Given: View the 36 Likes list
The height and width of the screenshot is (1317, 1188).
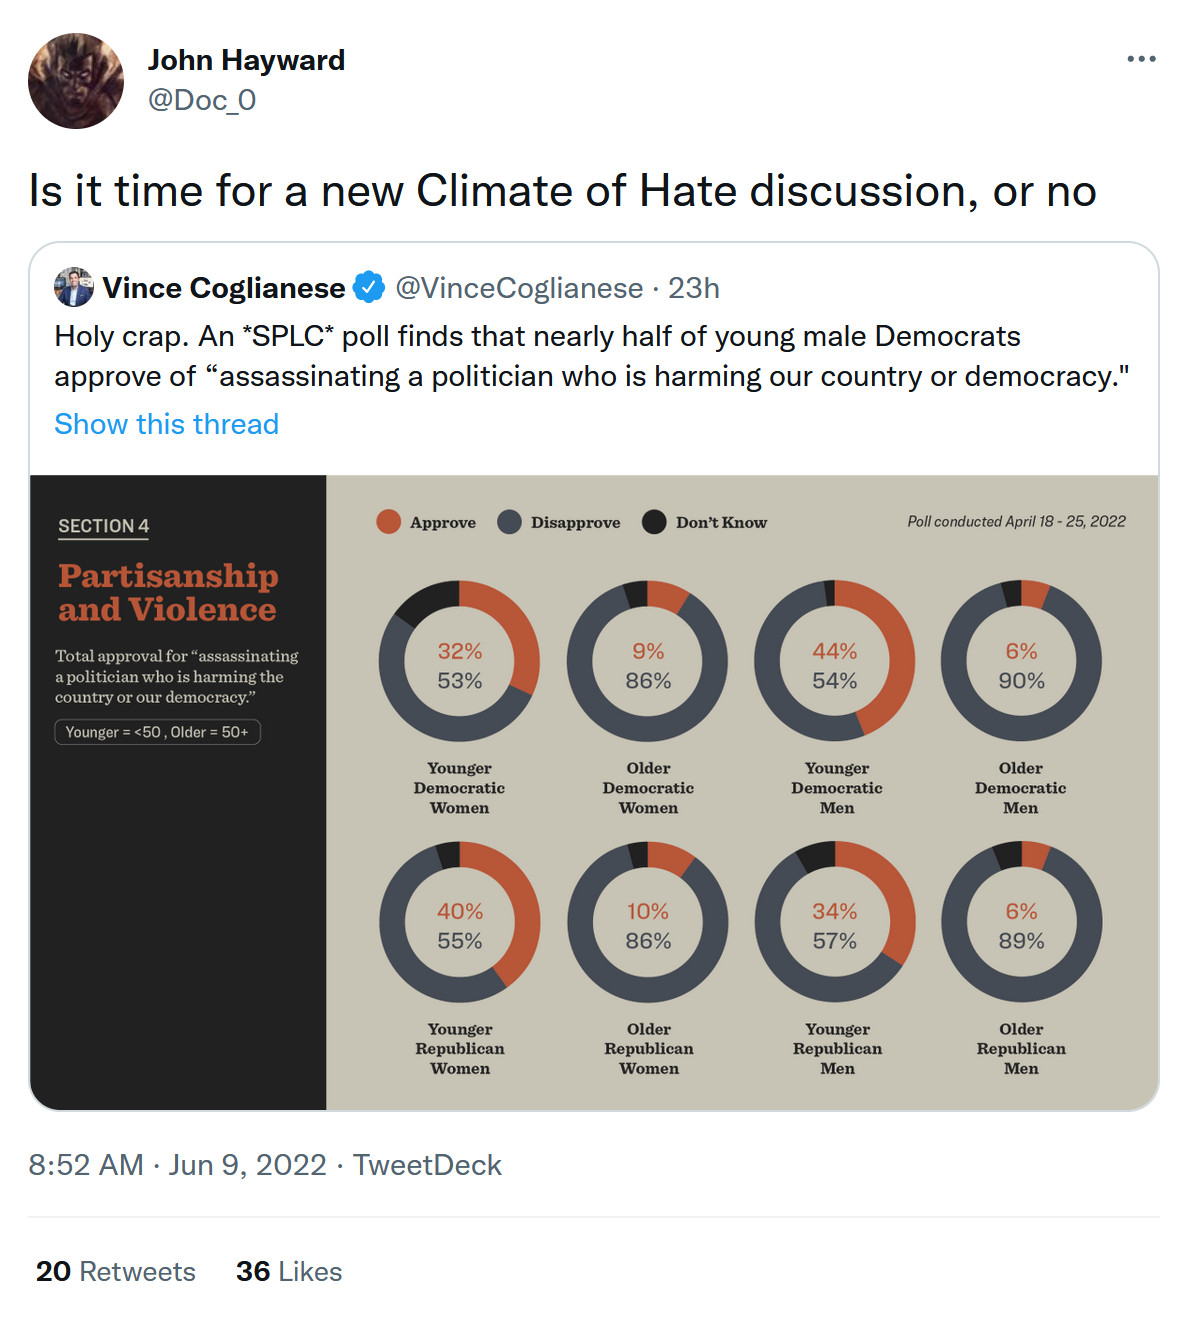Looking at the screenshot, I should tap(289, 1271).
